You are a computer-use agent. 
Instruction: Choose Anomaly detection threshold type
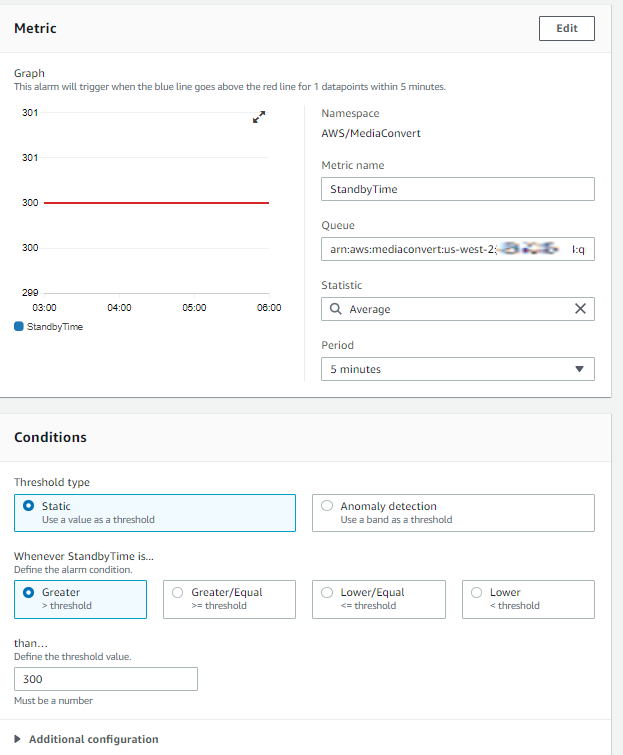327,506
